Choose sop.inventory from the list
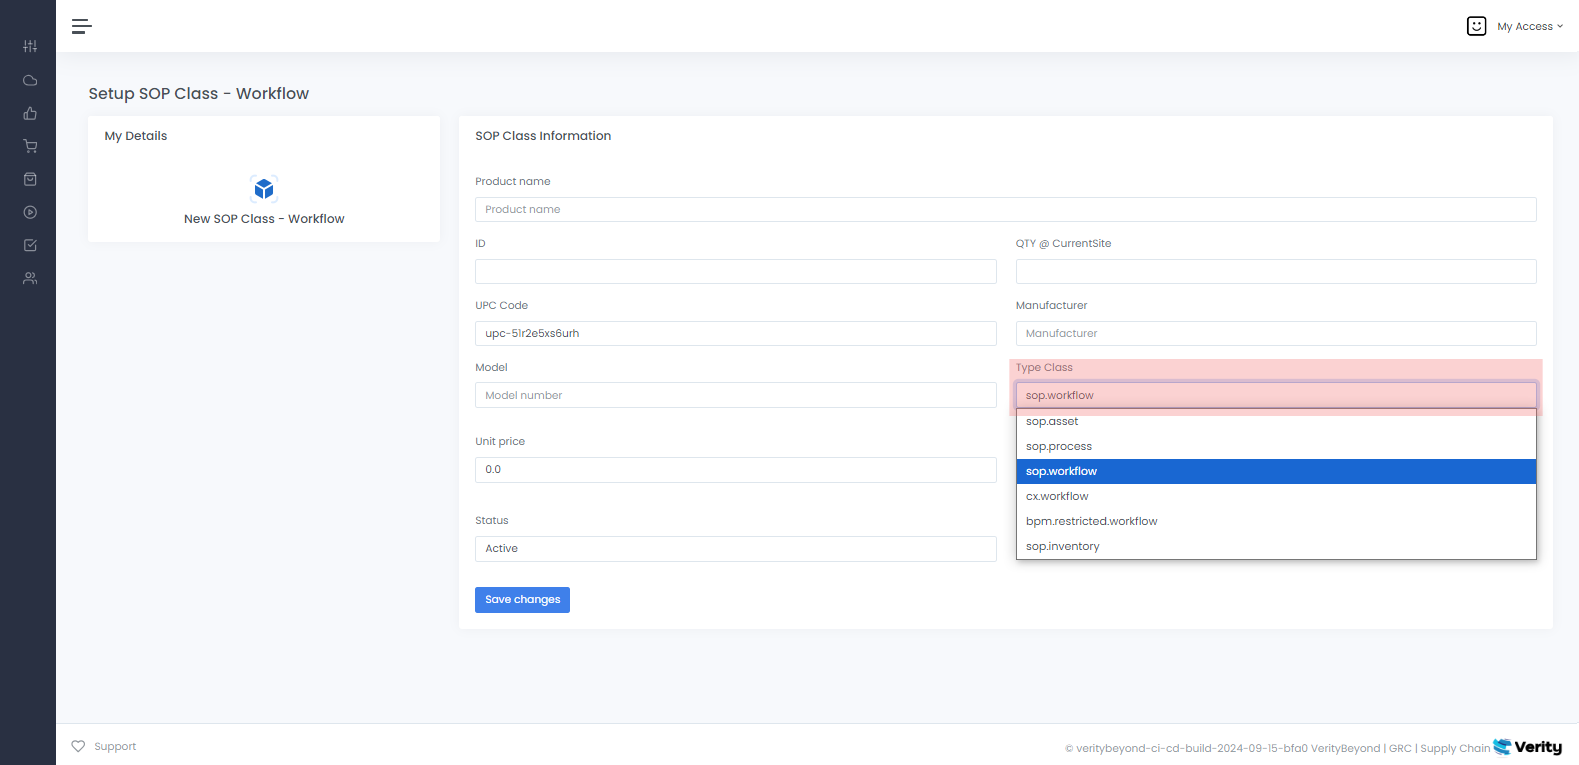The width and height of the screenshot is (1579, 765). [1062, 547]
